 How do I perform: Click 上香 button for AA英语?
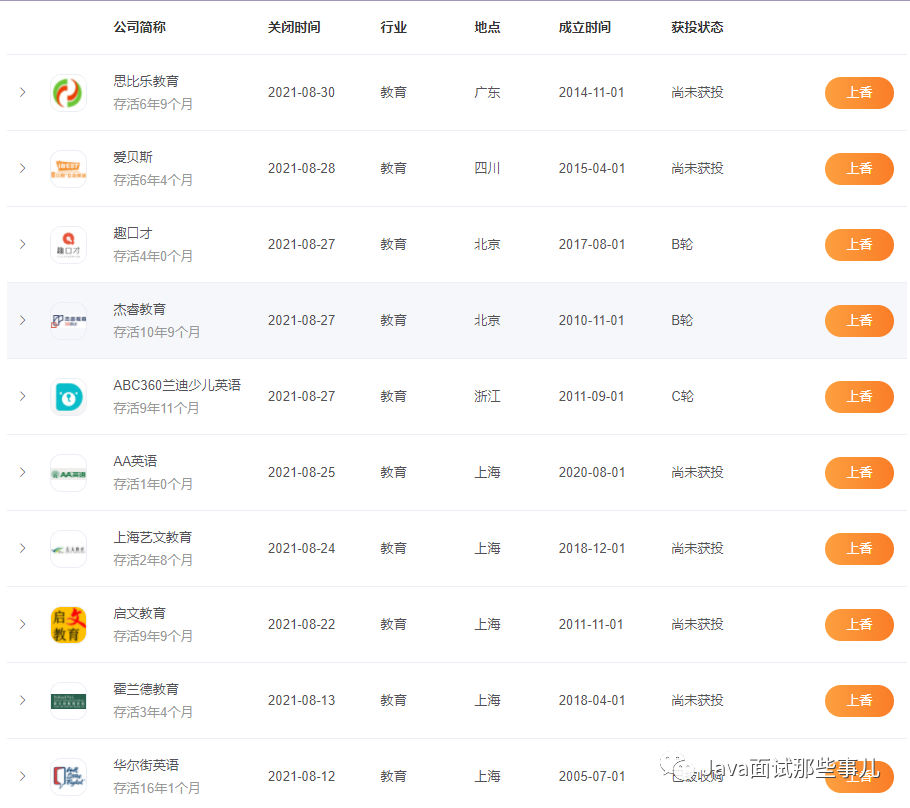[x=859, y=473]
